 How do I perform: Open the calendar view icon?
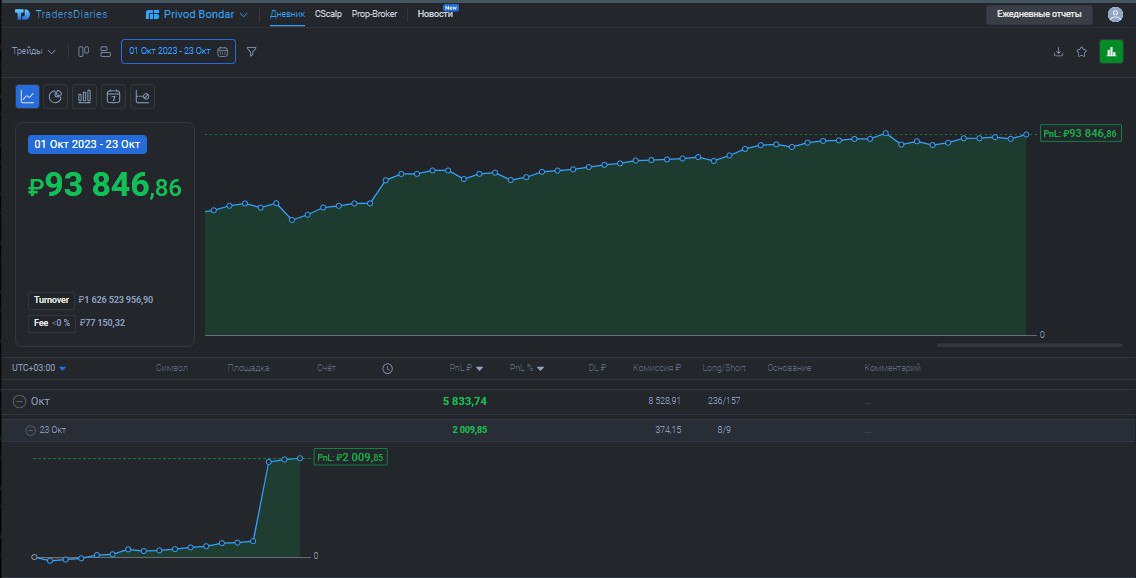pyautogui.click(x=111, y=96)
